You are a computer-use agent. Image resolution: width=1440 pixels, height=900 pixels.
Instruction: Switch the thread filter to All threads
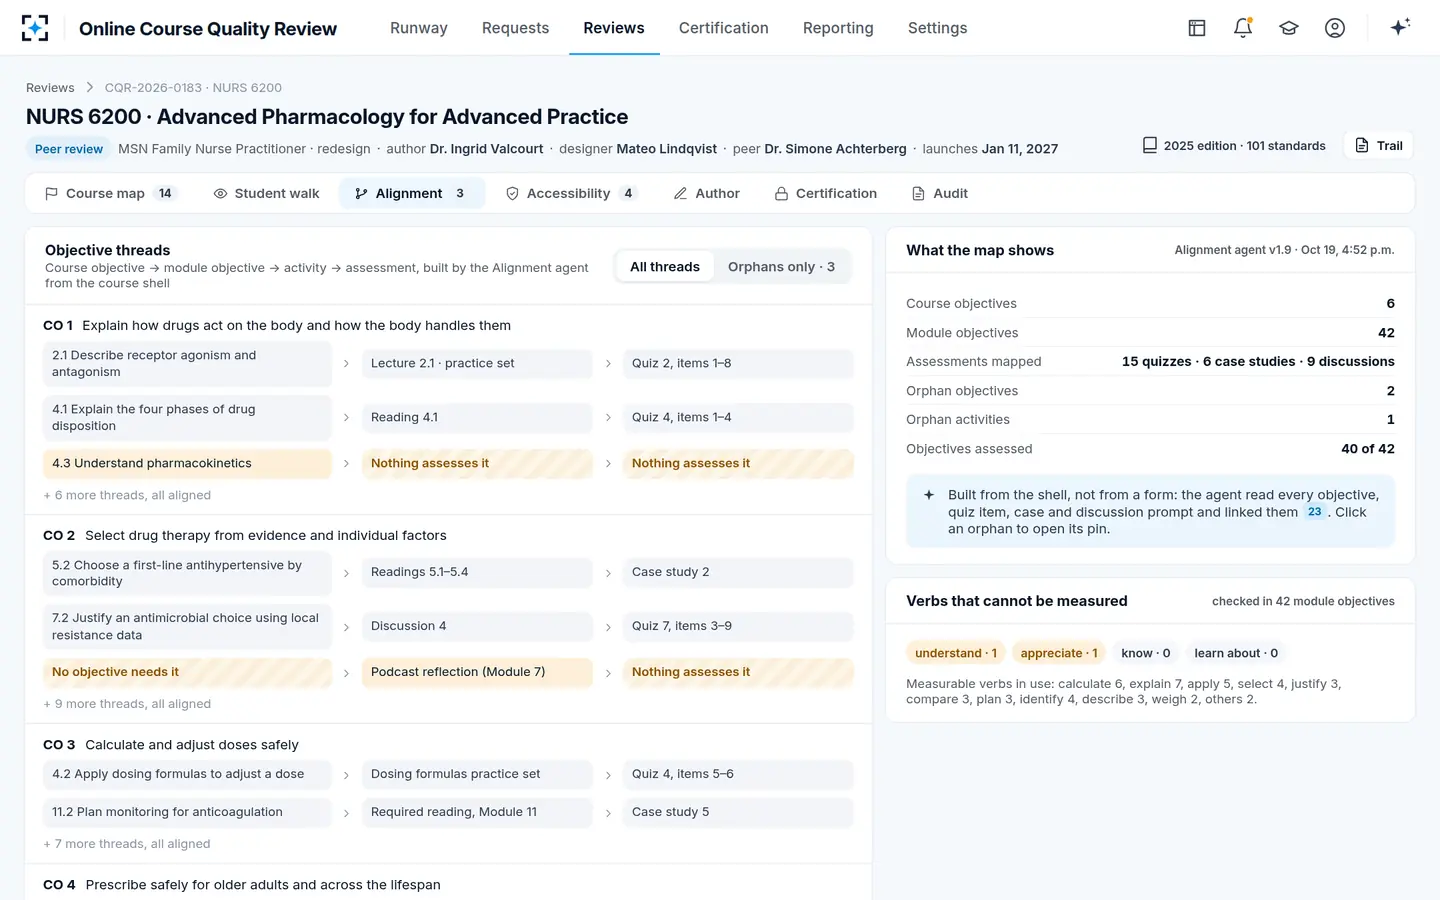[x=665, y=266]
